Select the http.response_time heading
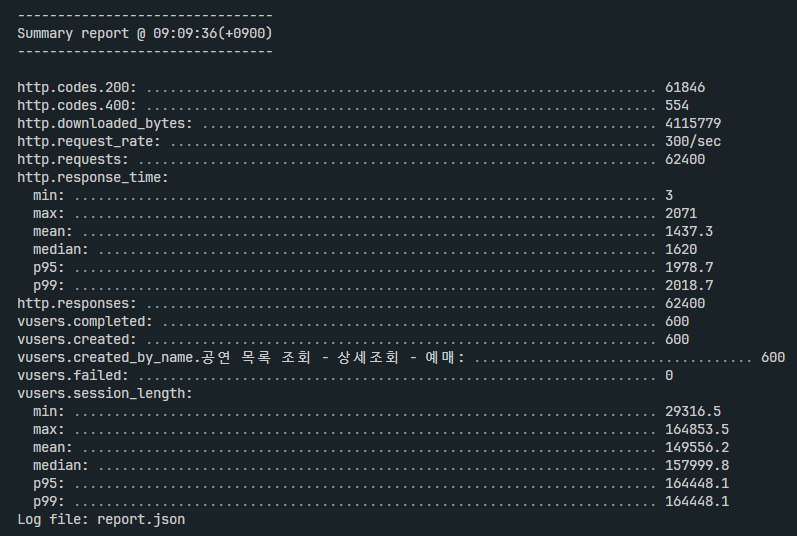The height and width of the screenshot is (536, 797). [x=93, y=177]
